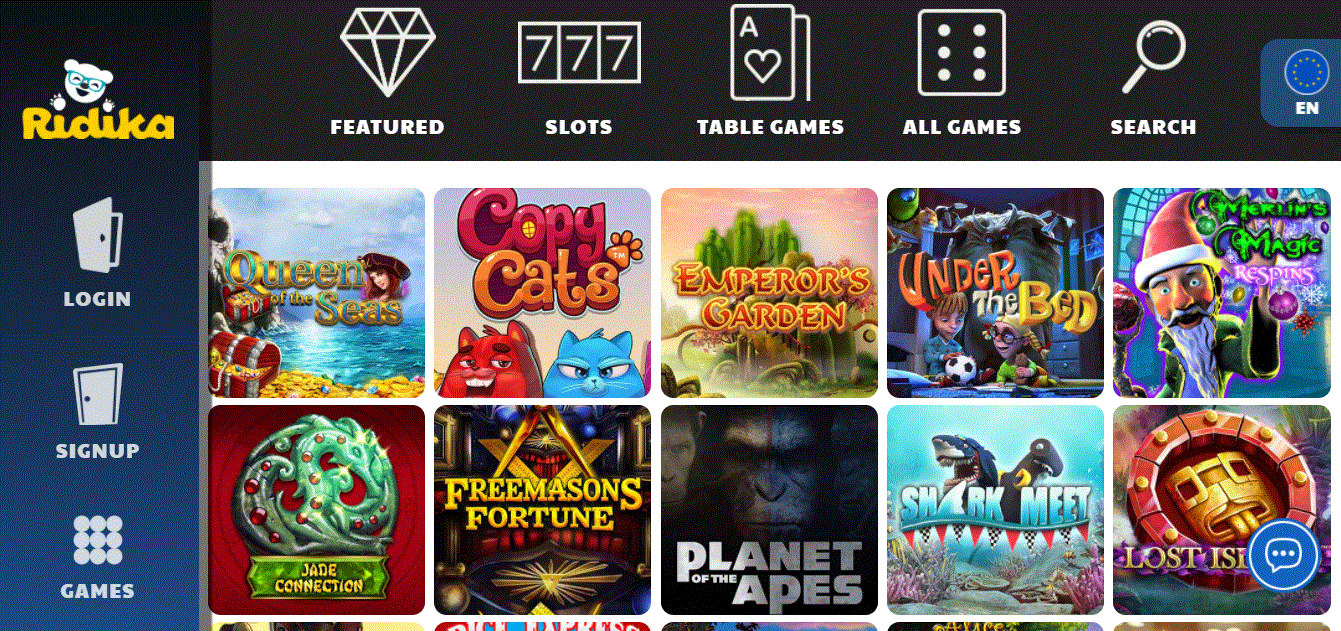This screenshot has width=1341, height=631.
Task: Click the Login door icon
Action: (97, 236)
